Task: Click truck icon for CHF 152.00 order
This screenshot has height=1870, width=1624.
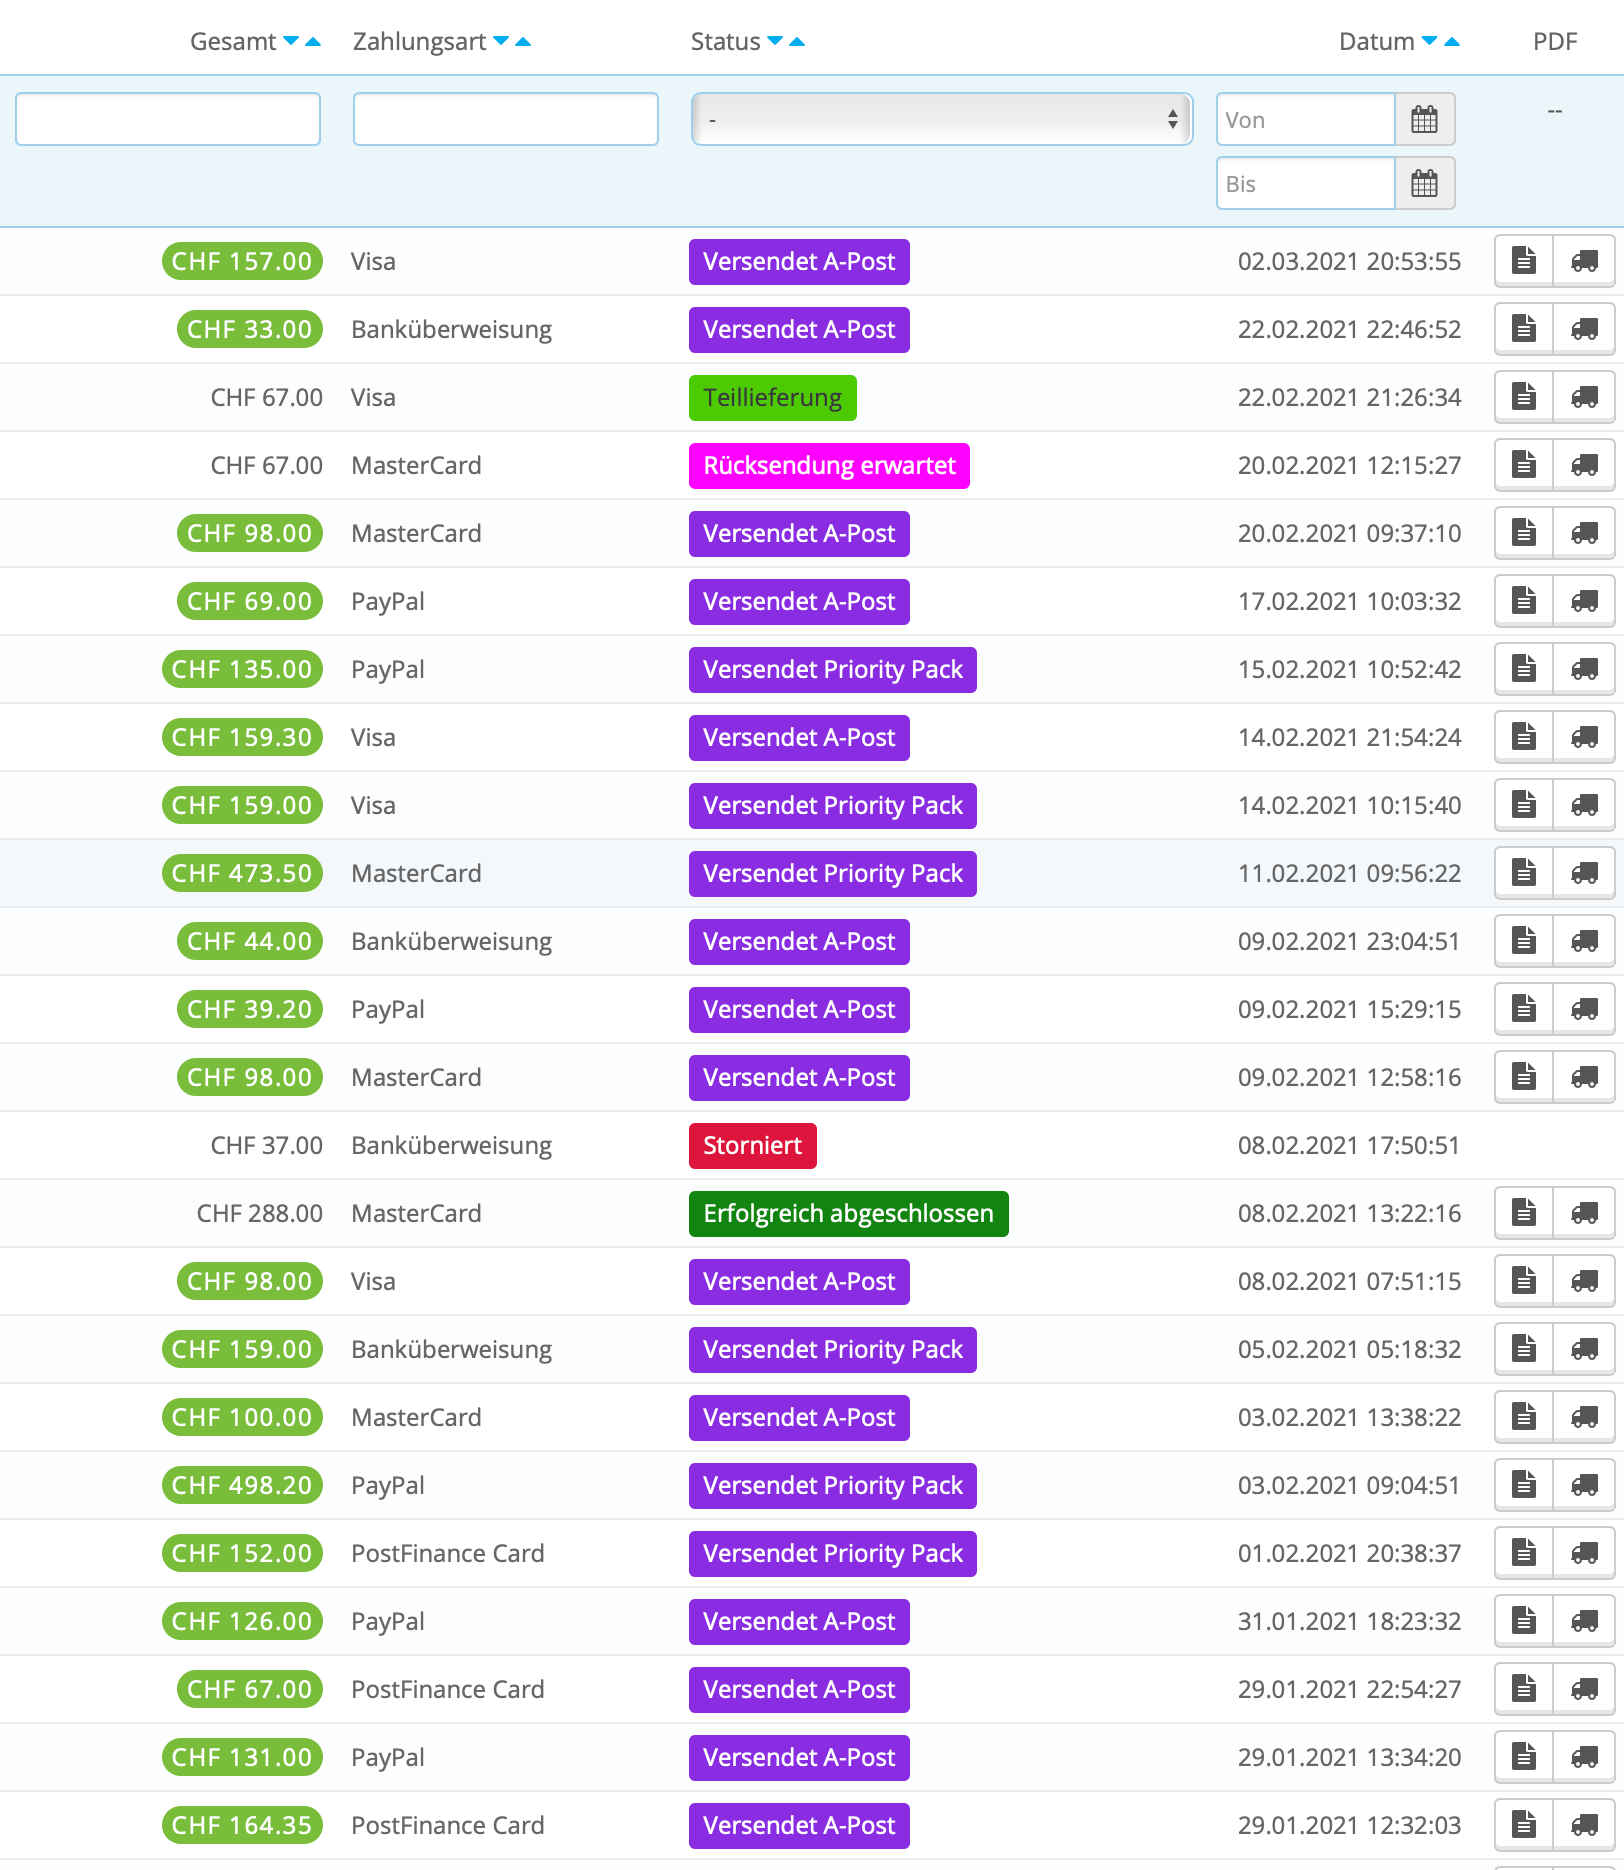Action: [x=1584, y=1553]
